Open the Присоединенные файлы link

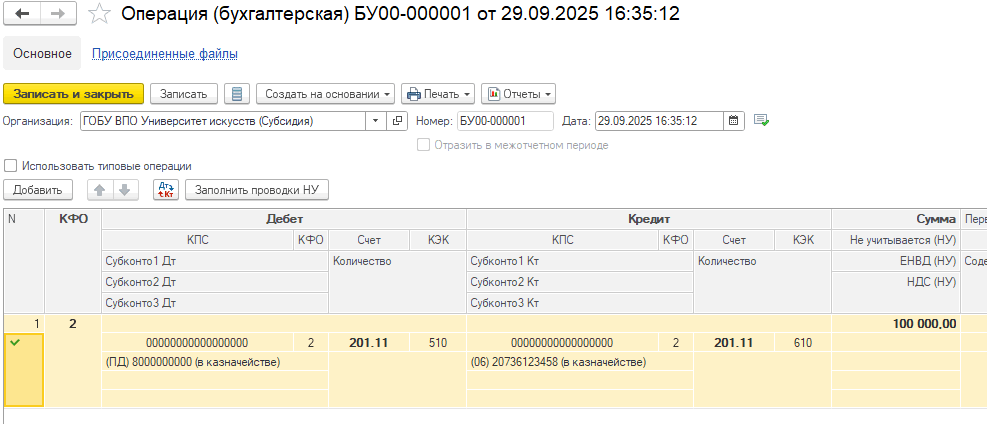(165, 53)
